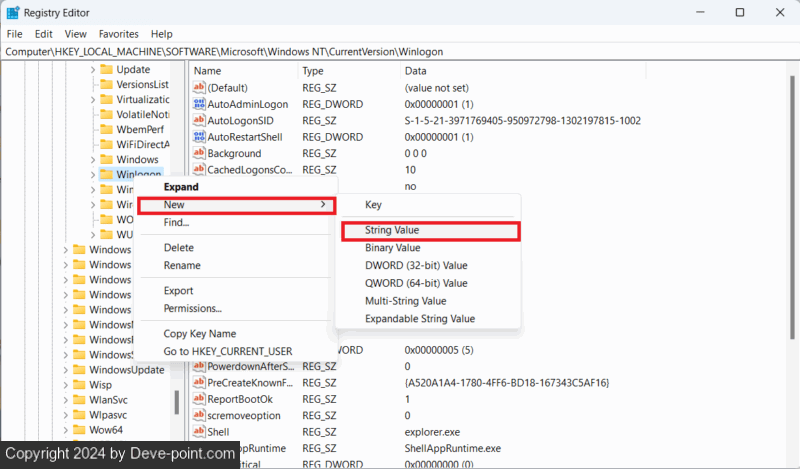Click the Data column header

[x=415, y=71]
